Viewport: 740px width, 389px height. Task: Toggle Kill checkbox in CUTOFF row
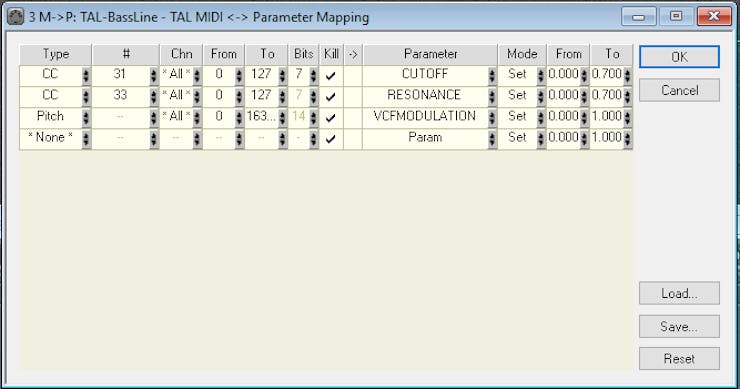point(331,75)
